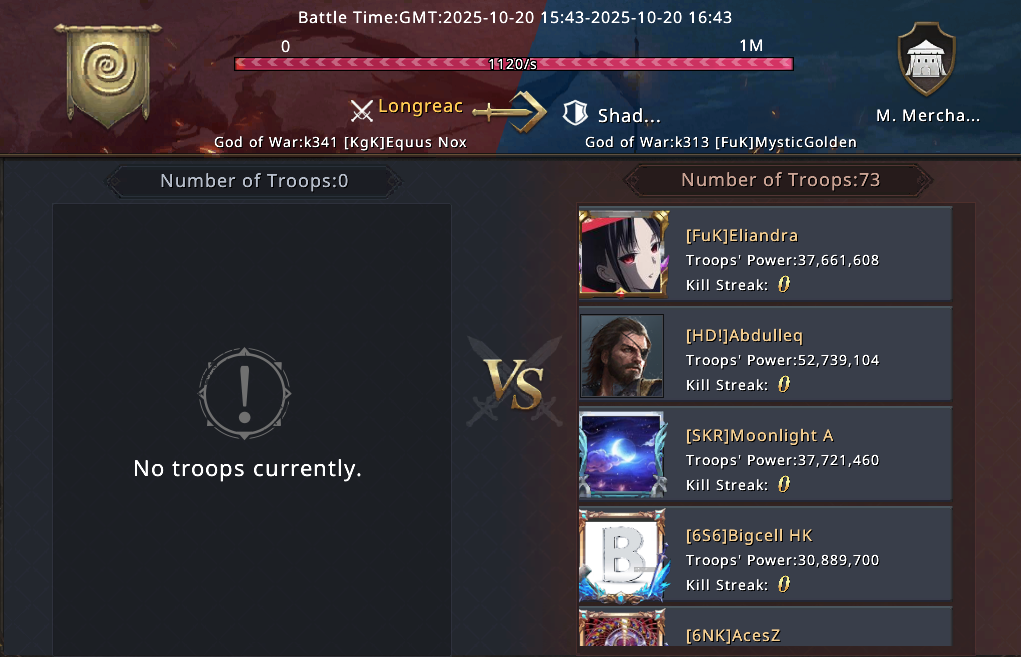1021x657 pixels.
Task: Open the [SKR]Moonlight A avatar image
Action: pos(623,454)
